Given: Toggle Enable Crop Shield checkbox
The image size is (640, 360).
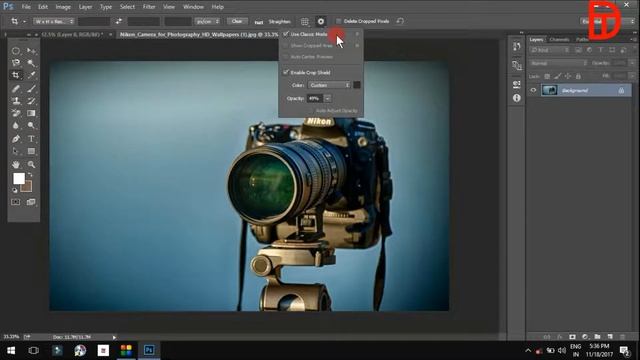Looking at the screenshot, I should coord(286,72).
